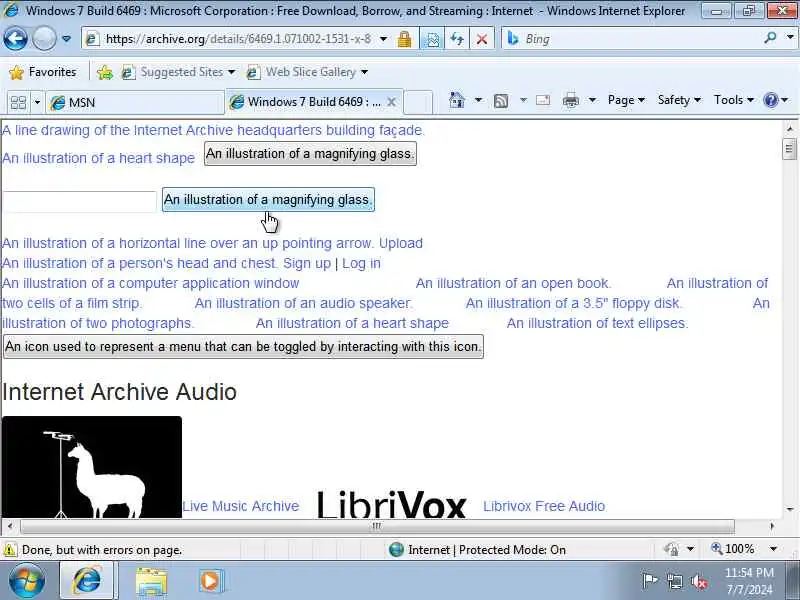The image size is (800, 600).
Task: Open the computer application window link
Action: click(151, 283)
